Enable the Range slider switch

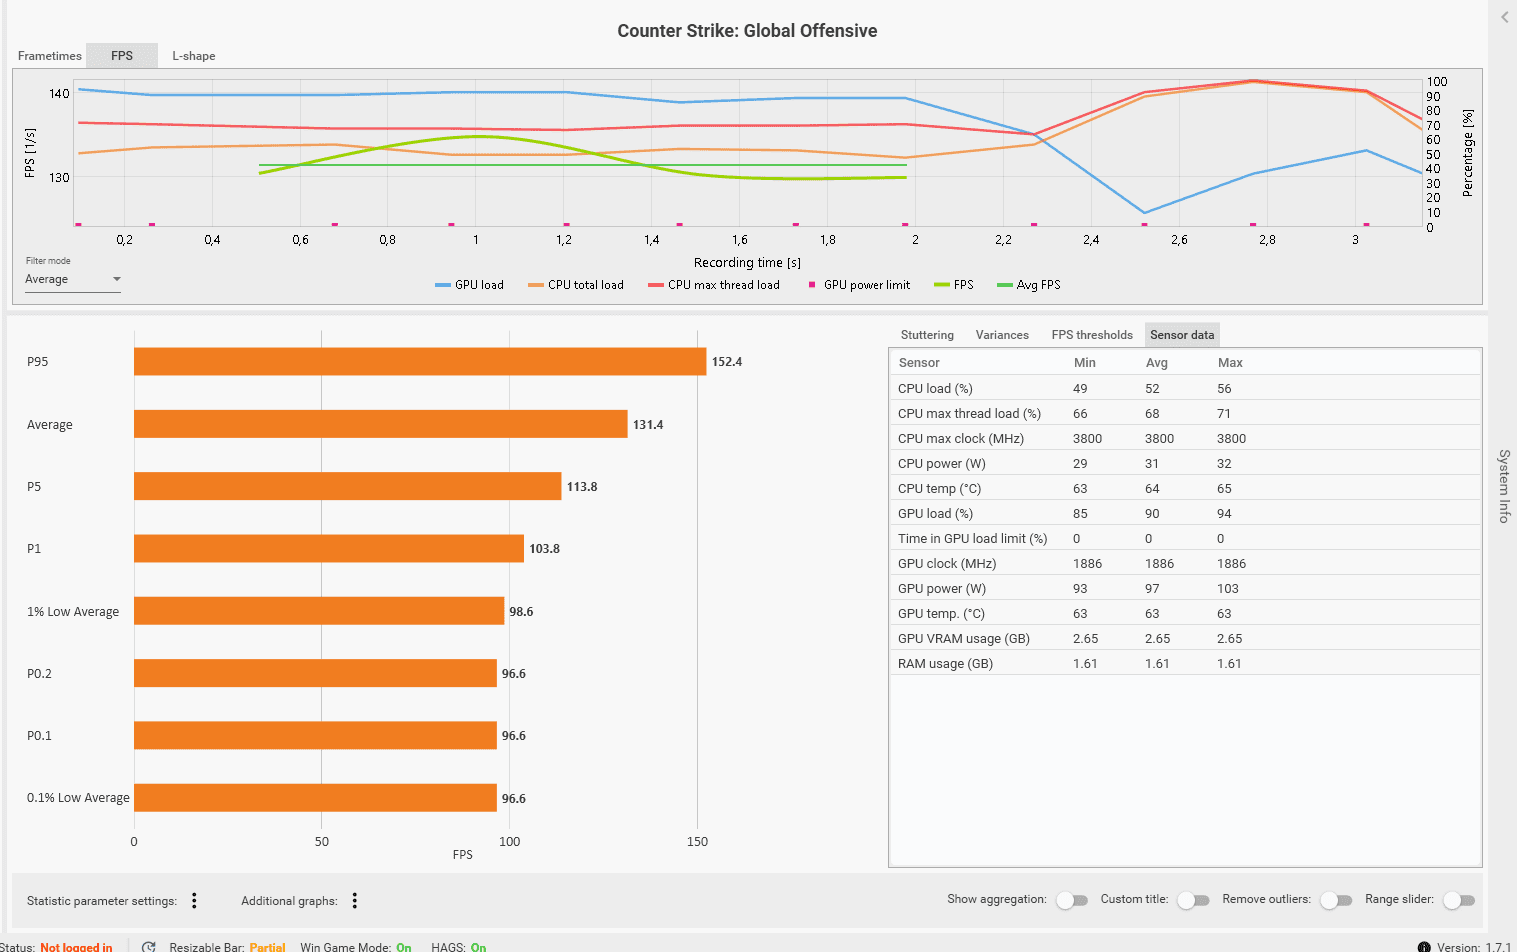pyautogui.click(x=1459, y=900)
